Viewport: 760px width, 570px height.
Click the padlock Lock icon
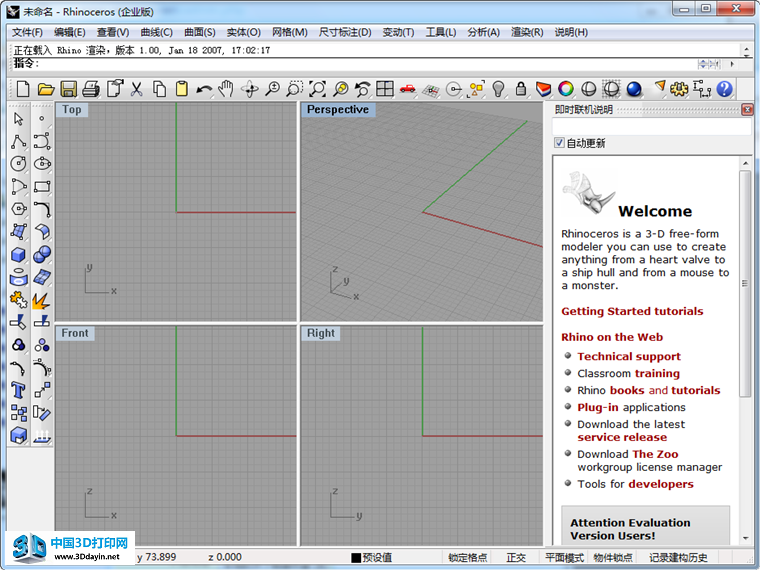pyautogui.click(x=521, y=89)
